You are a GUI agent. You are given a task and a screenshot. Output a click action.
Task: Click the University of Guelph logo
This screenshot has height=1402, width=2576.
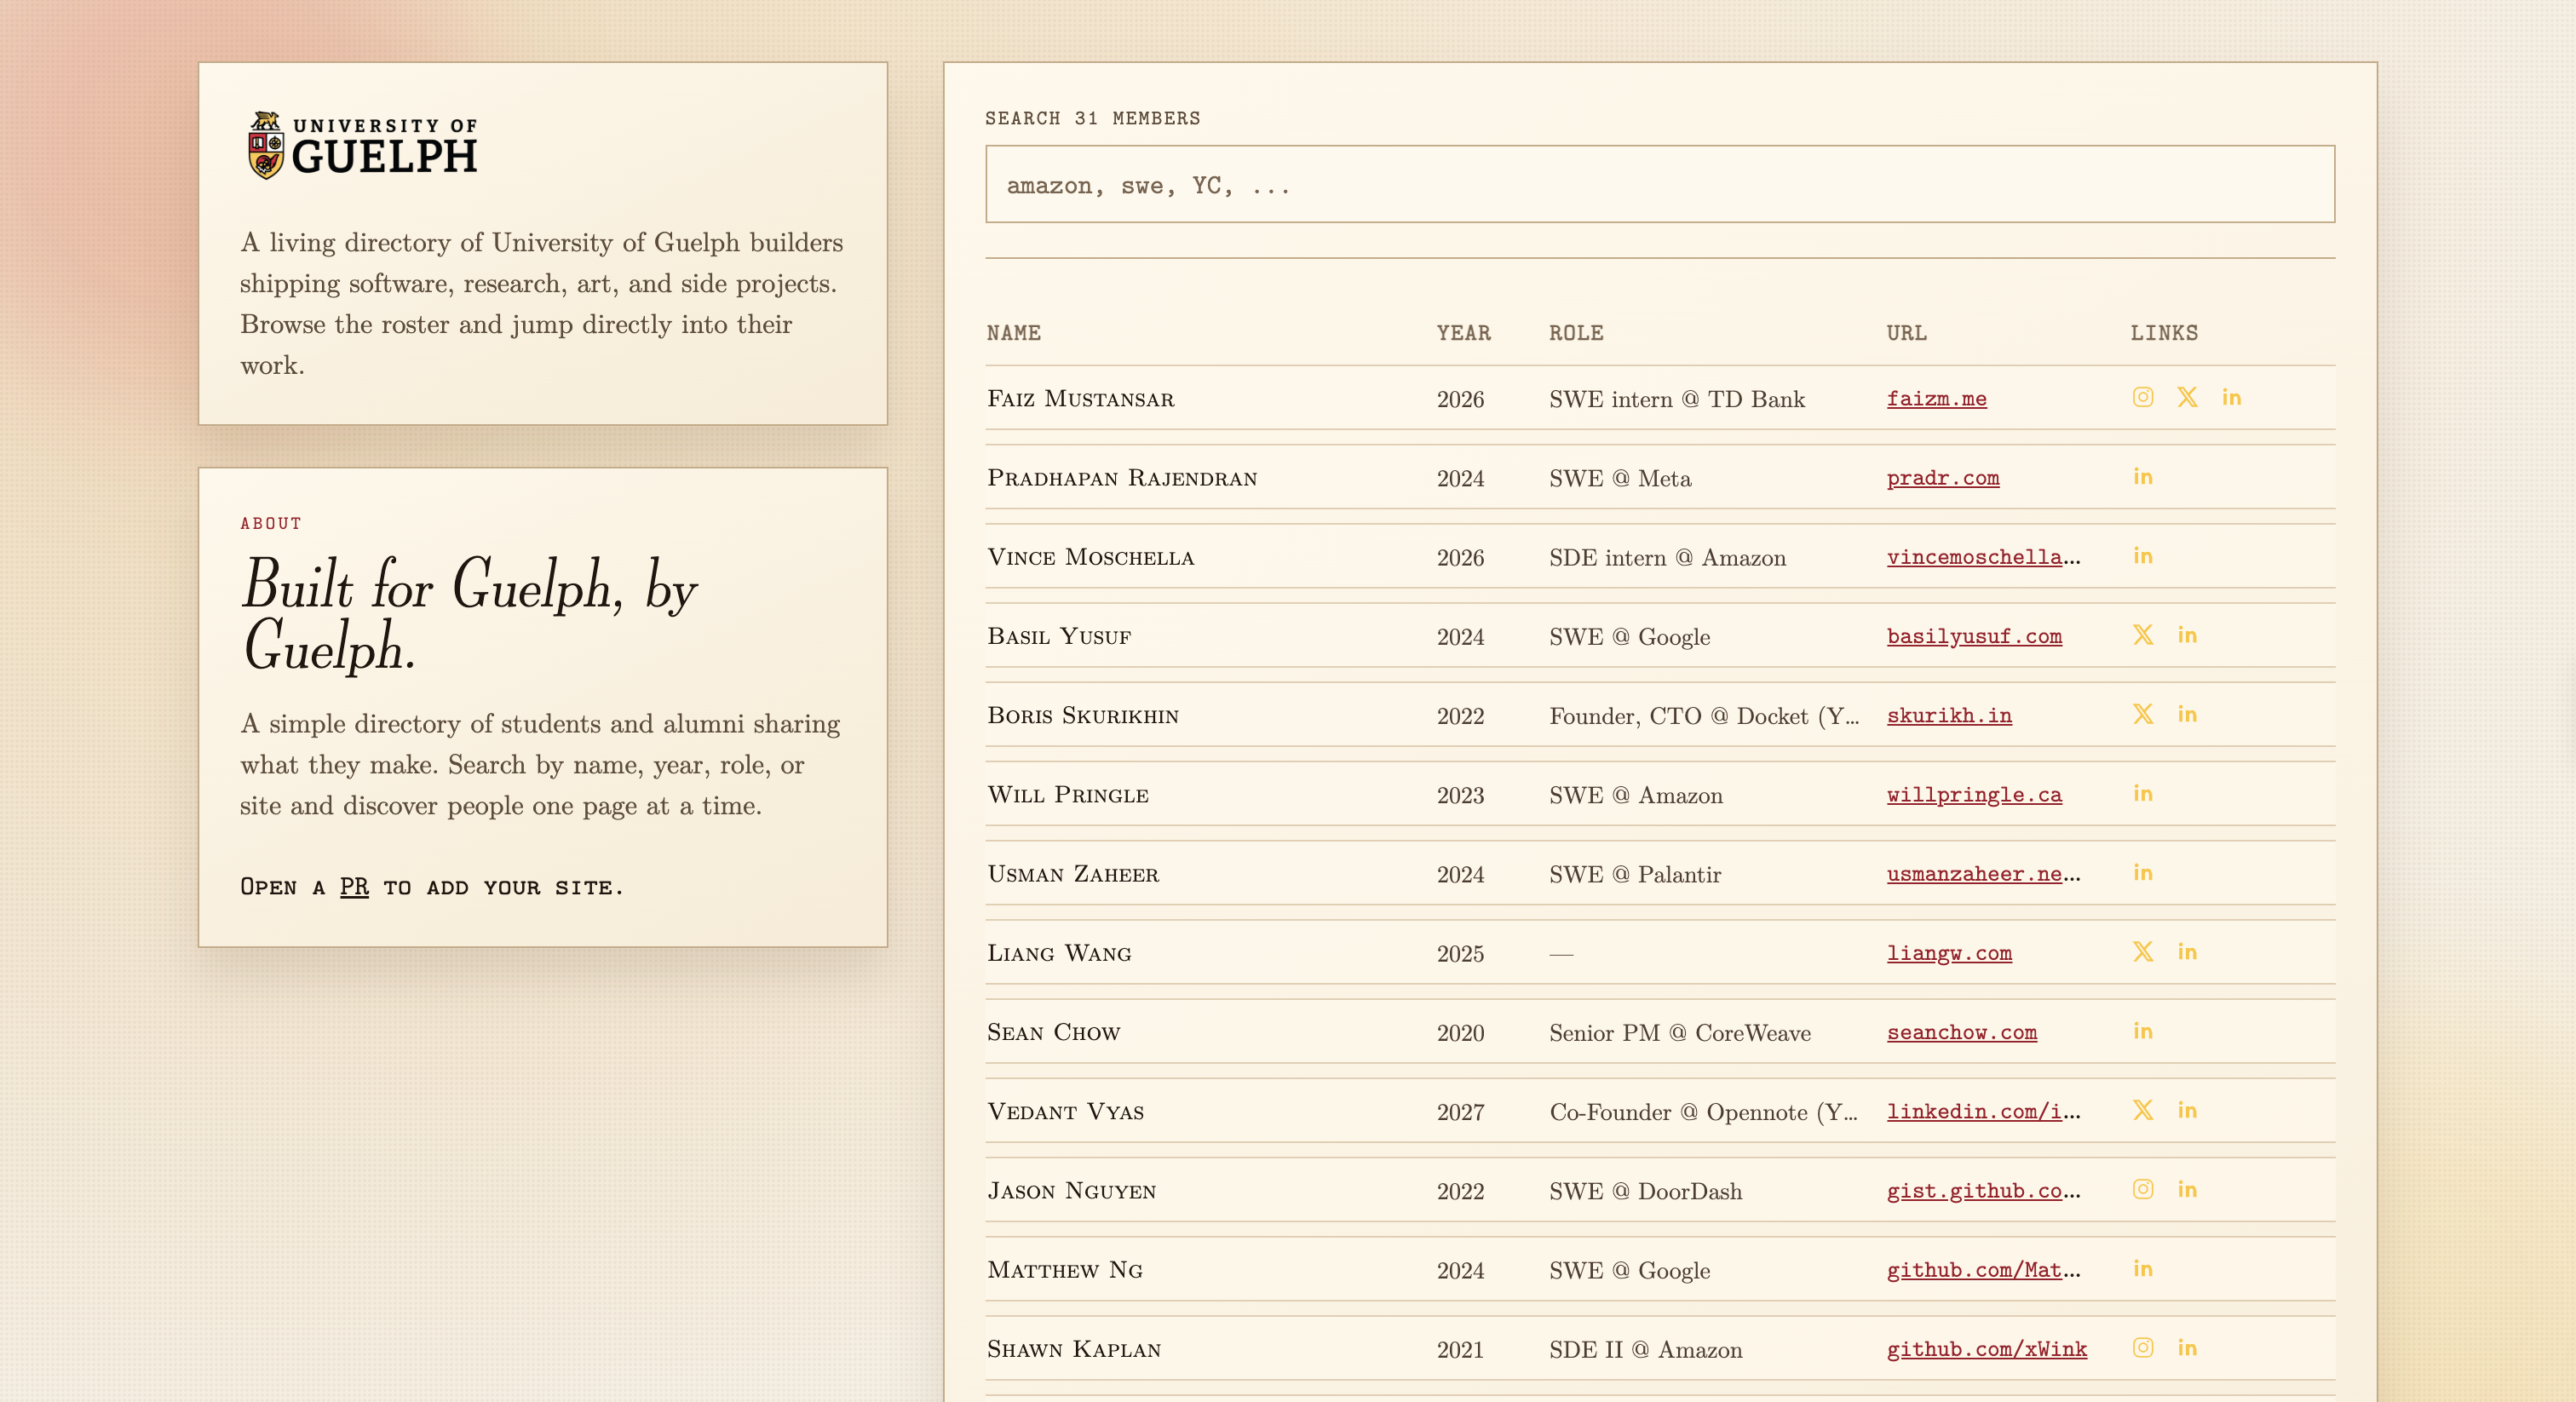tap(362, 146)
